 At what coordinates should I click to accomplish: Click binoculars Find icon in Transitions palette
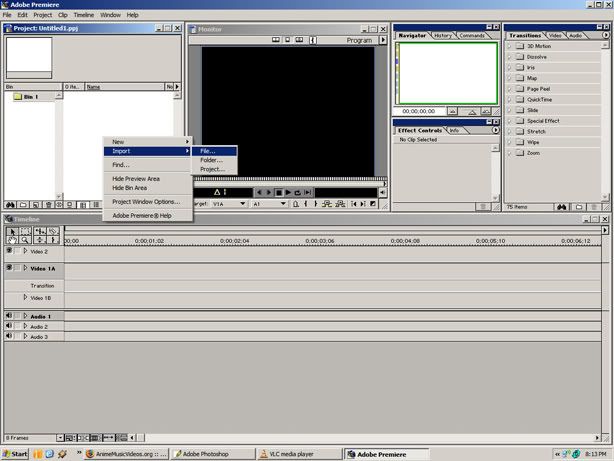[x=562, y=207]
